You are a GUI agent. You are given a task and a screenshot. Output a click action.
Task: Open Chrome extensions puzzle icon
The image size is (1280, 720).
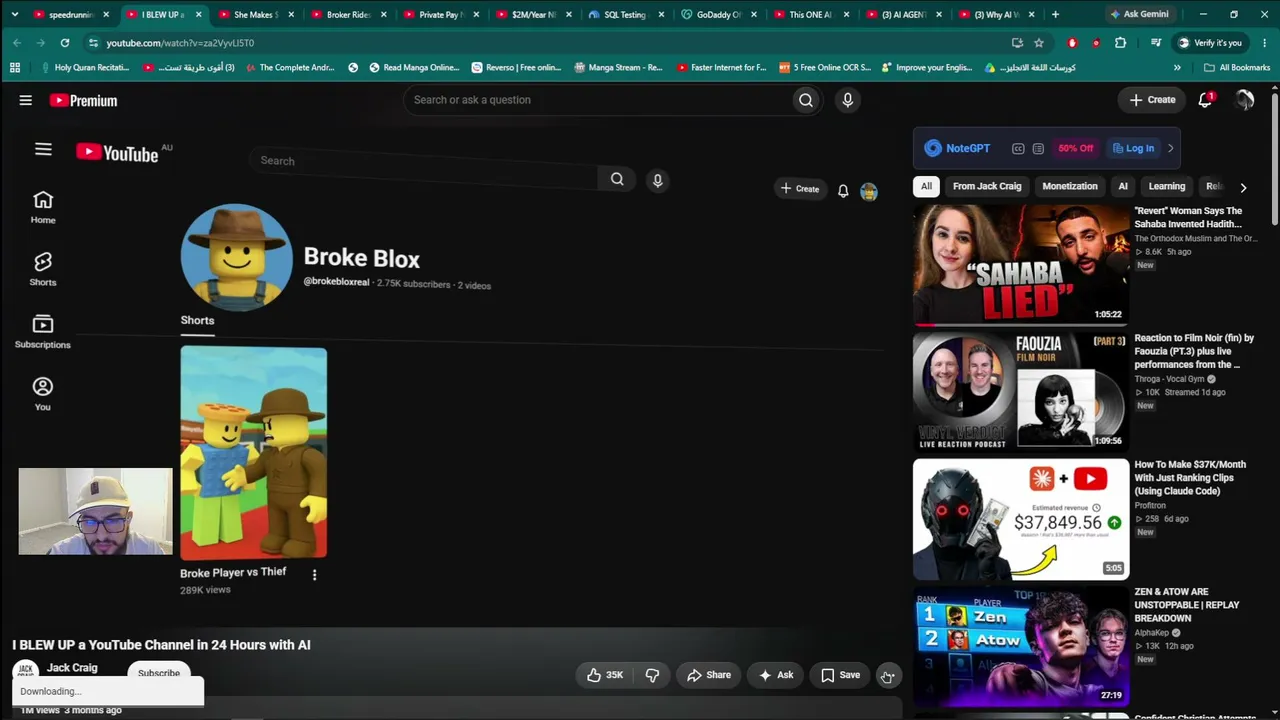pos(1120,43)
